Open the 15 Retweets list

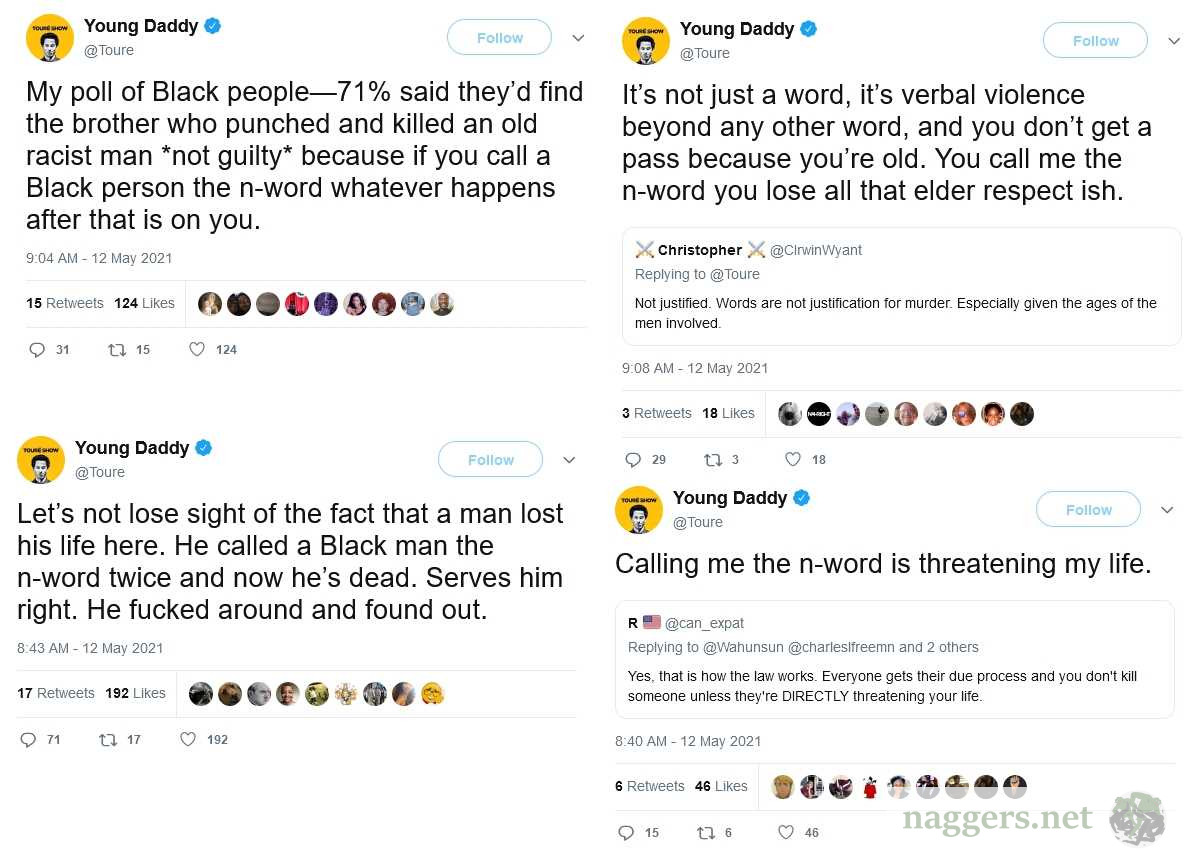[65, 303]
